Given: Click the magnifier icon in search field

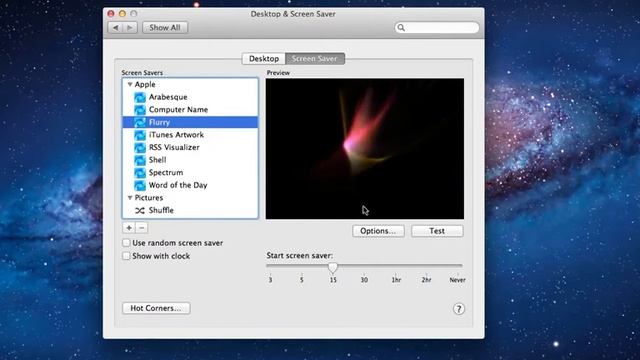Looking at the screenshot, I should [x=401, y=27].
